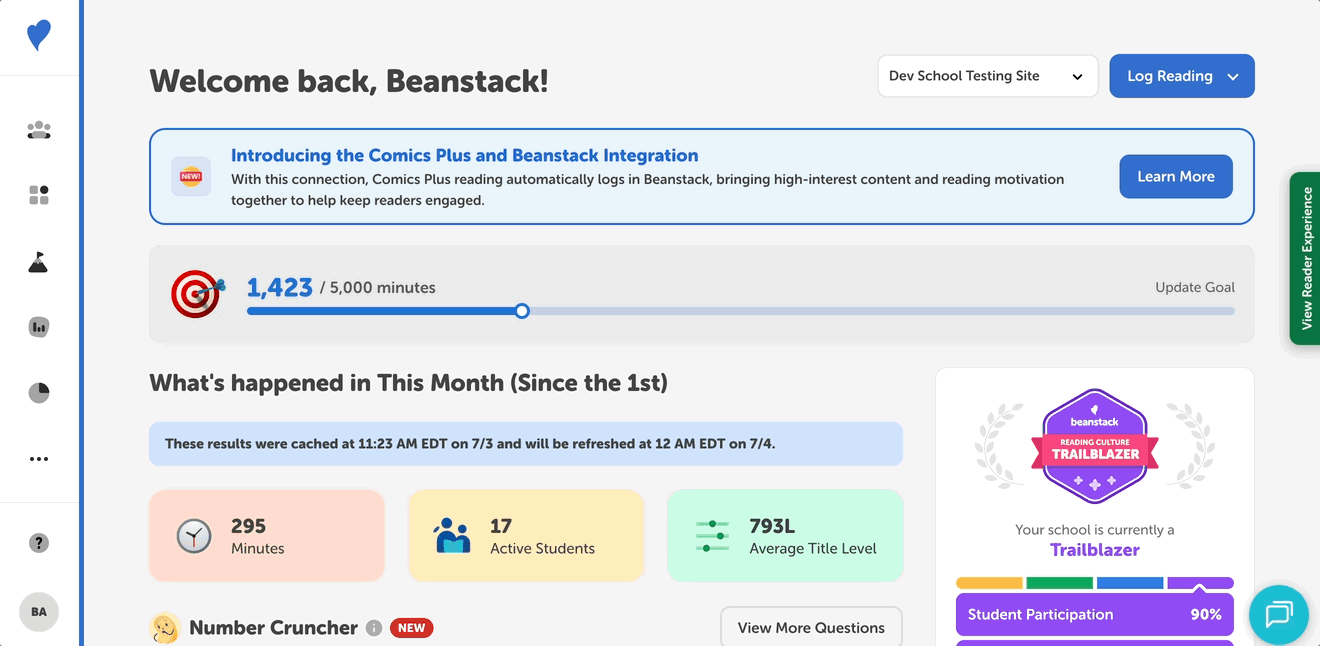Expand the Student Participation 90% bar
The width and height of the screenshot is (1320, 646).
(1095, 615)
